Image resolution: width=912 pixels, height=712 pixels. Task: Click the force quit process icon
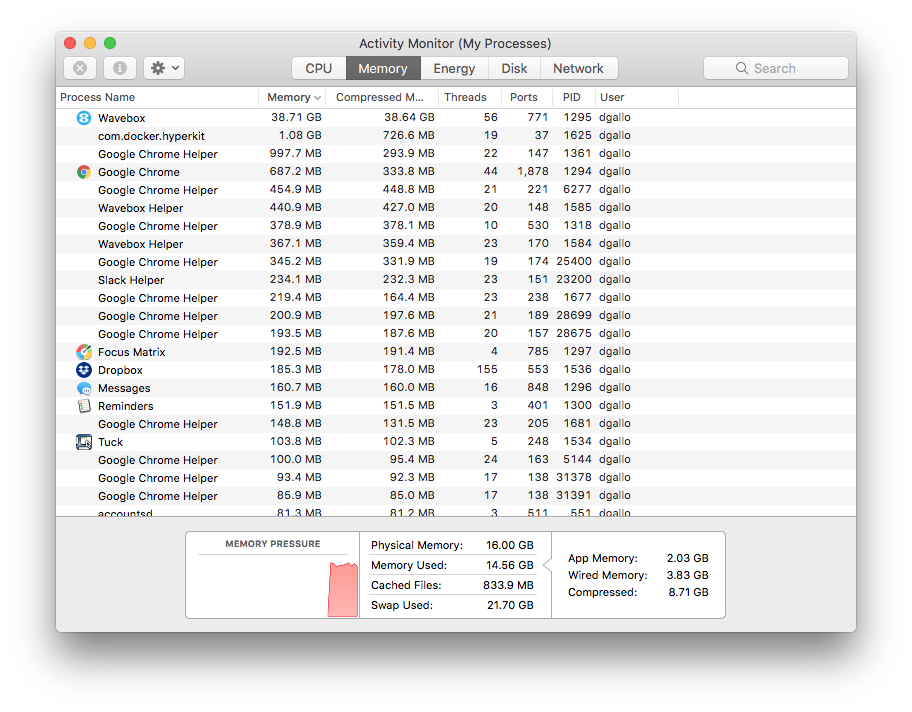point(79,67)
